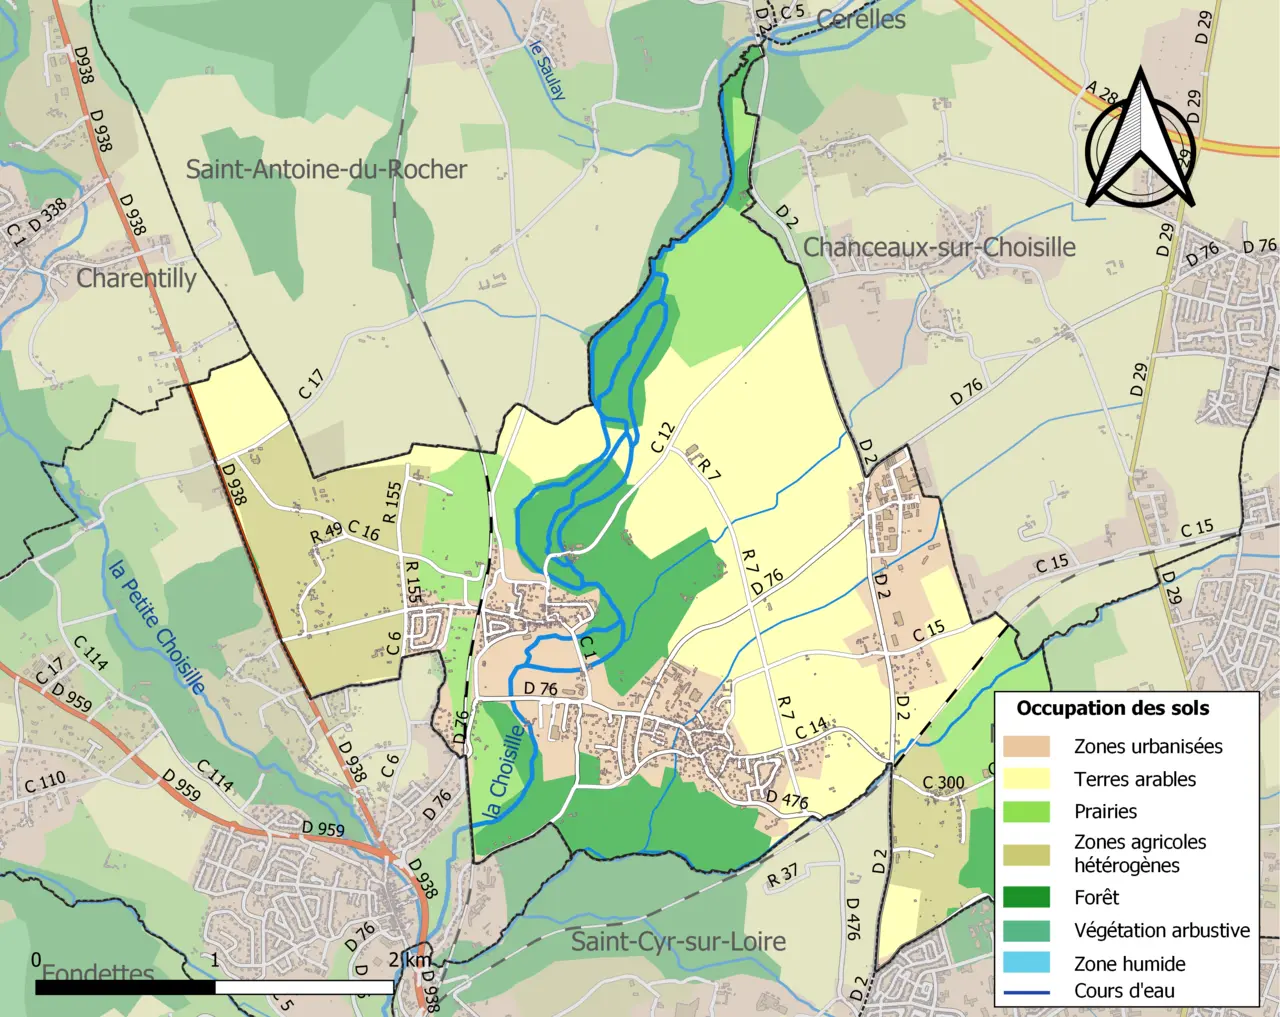Click the 'C 12' road label
Viewport: 1280px width, 1017px height.
[663, 437]
